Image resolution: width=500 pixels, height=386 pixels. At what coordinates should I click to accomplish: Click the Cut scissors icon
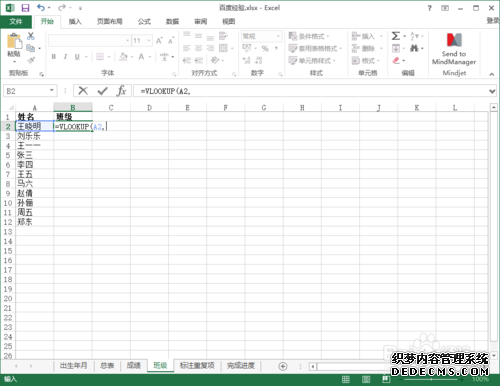coord(31,36)
